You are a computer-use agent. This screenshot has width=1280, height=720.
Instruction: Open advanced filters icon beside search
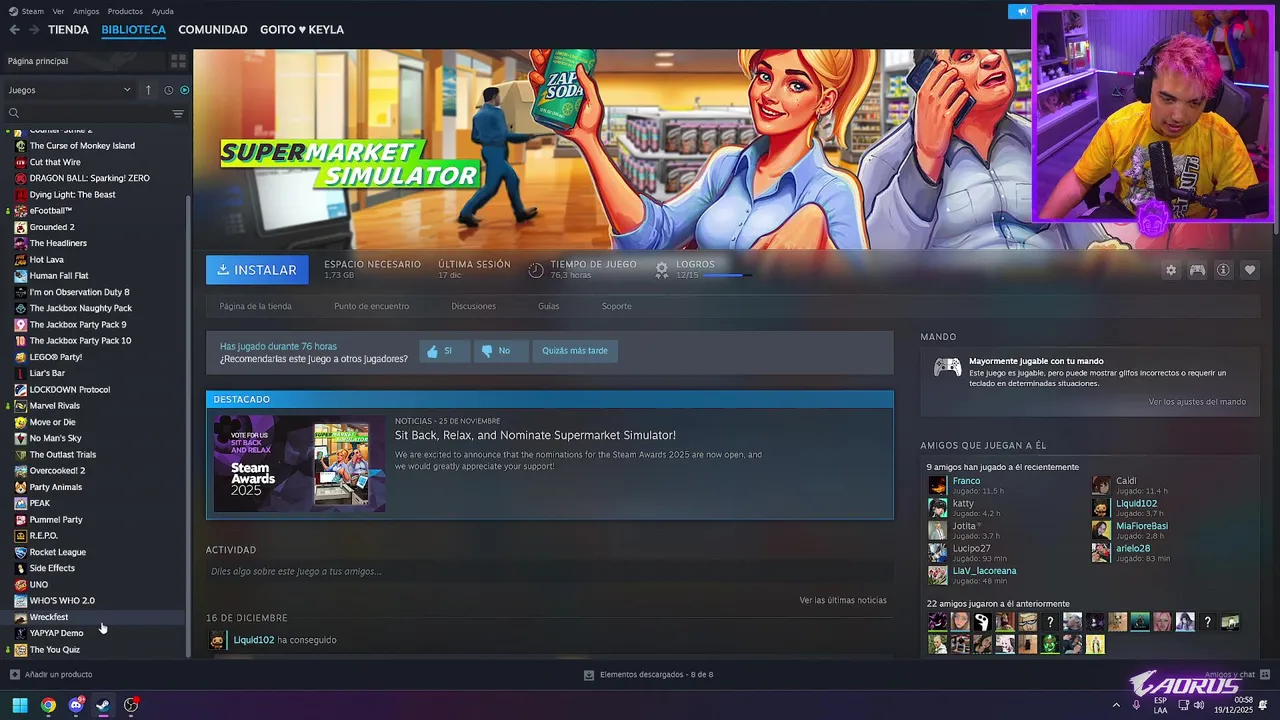[178, 113]
